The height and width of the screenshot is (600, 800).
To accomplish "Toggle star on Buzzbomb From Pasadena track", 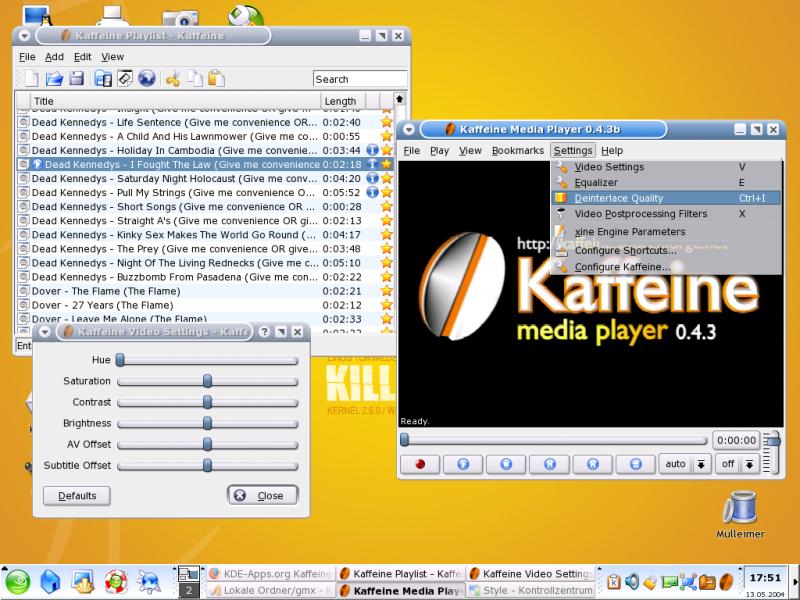I will (x=386, y=276).
